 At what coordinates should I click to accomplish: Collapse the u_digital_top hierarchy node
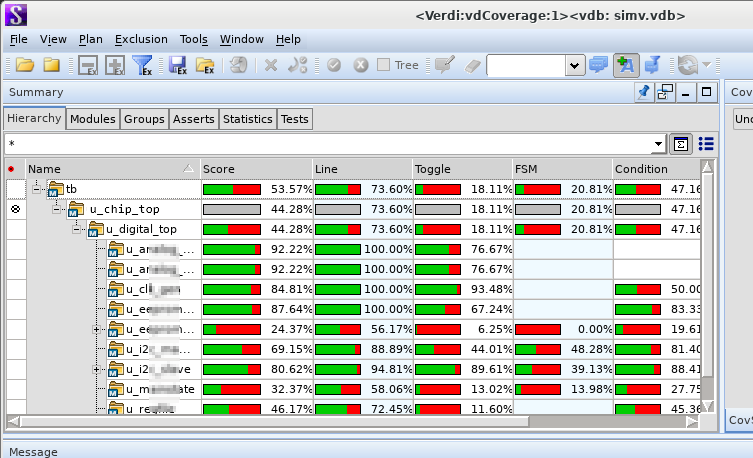tap(78, 229)
